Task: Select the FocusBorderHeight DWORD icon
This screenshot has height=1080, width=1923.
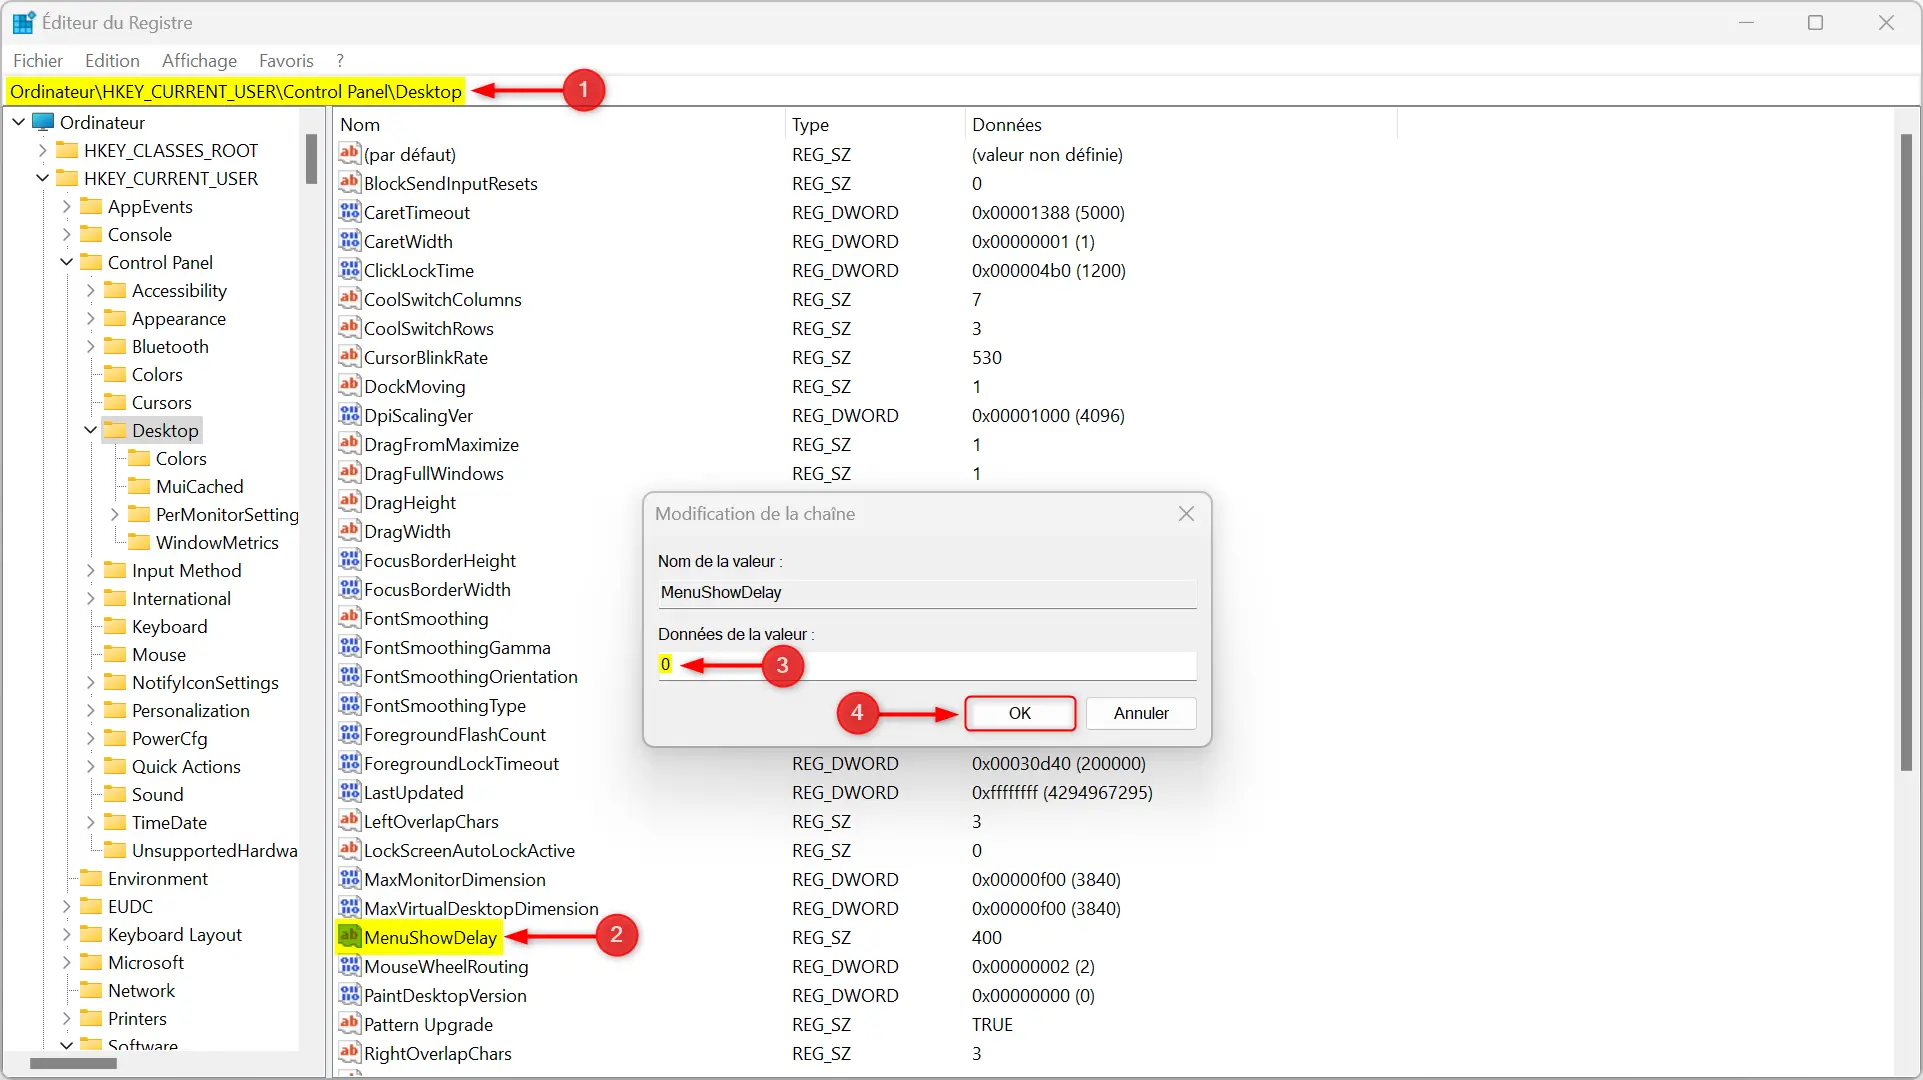Action: 349,560
